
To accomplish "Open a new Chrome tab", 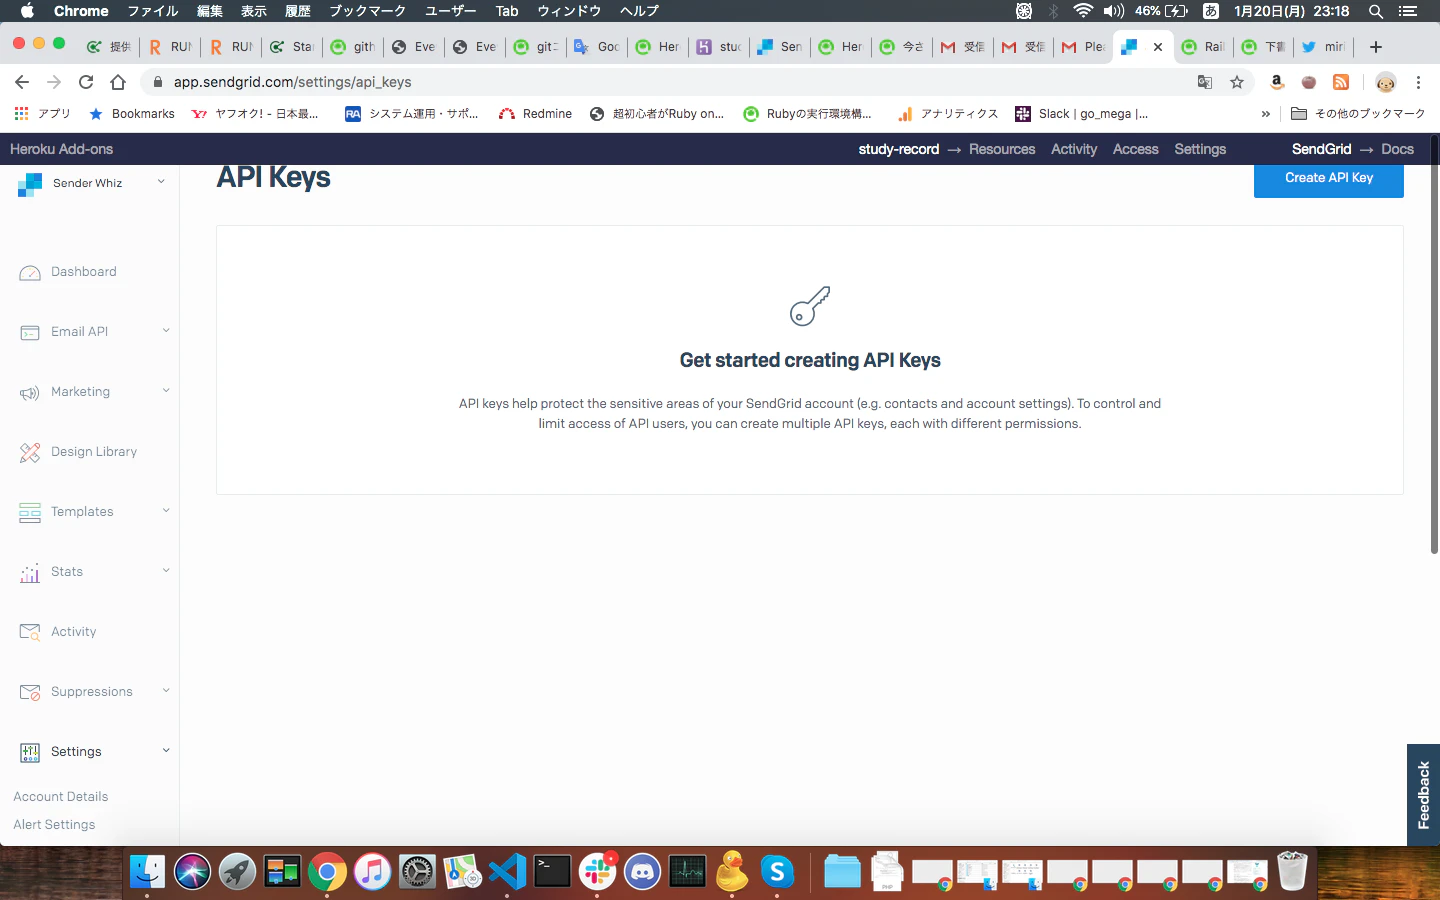I will (1376, 47).
